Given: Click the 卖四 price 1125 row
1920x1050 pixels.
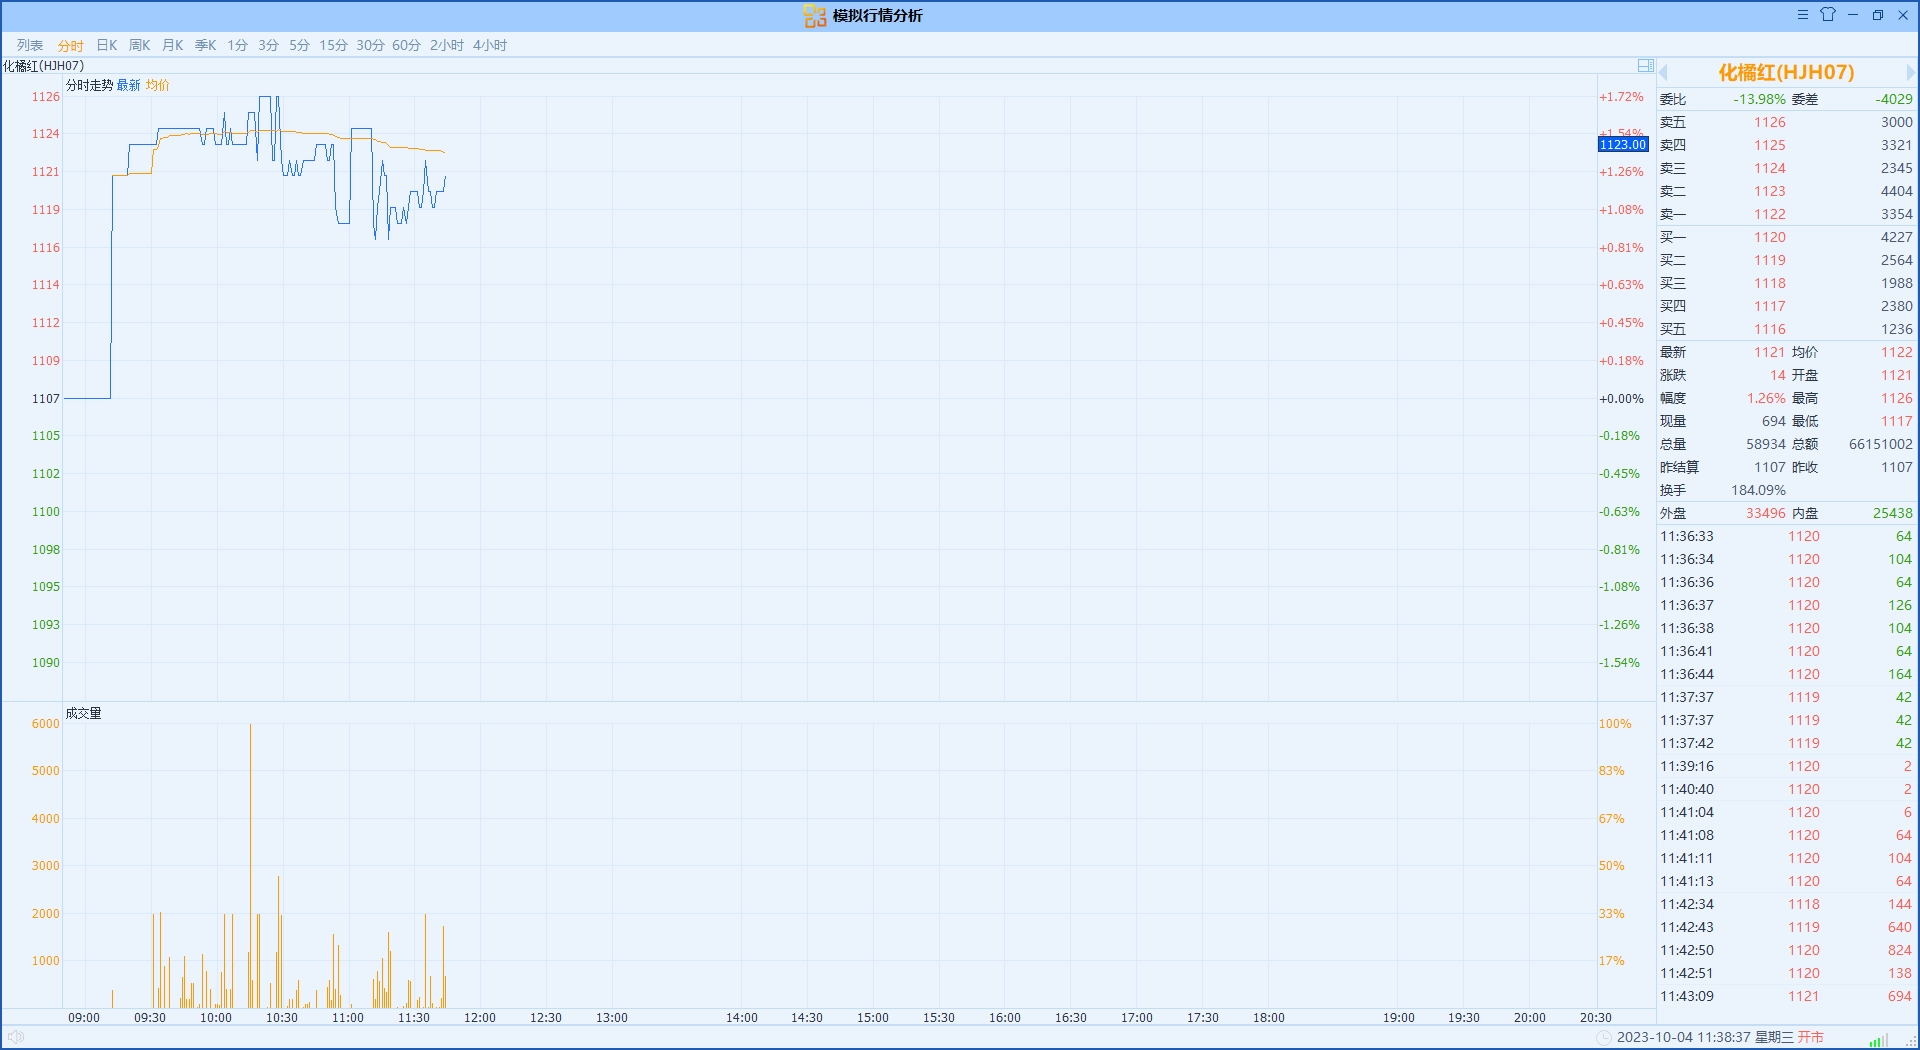Looking at the screenshot, I should (x=1786, y=145).
